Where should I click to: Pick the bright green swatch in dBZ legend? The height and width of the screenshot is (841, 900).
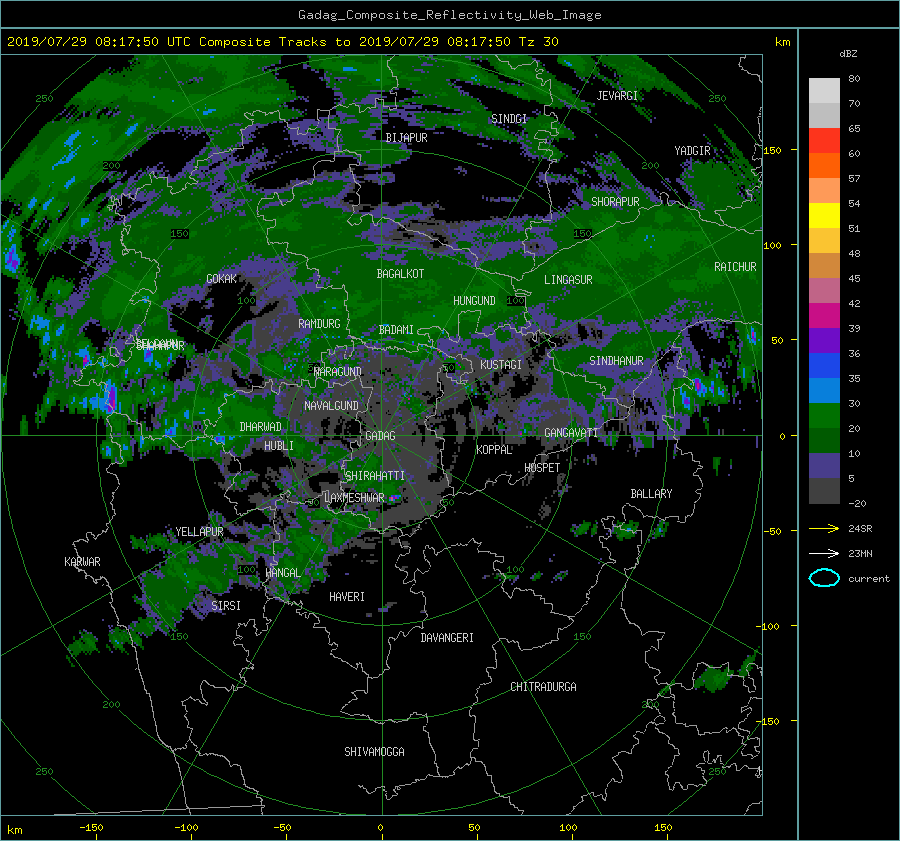(824, 416)
